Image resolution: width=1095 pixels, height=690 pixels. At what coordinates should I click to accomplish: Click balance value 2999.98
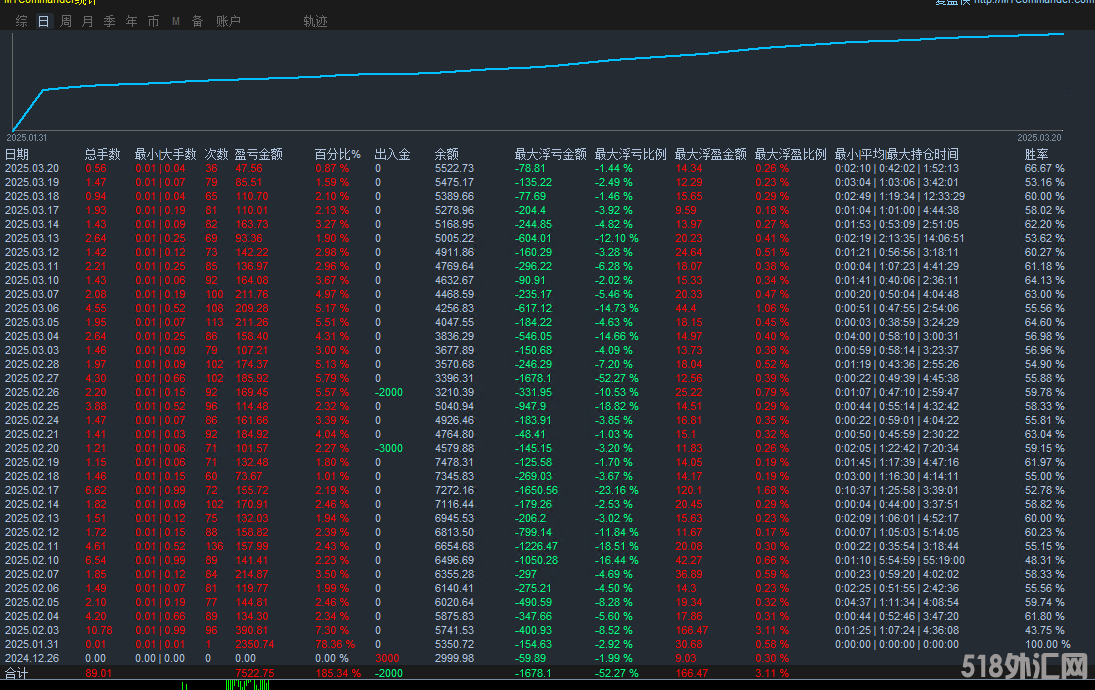(x=454, y=658)
